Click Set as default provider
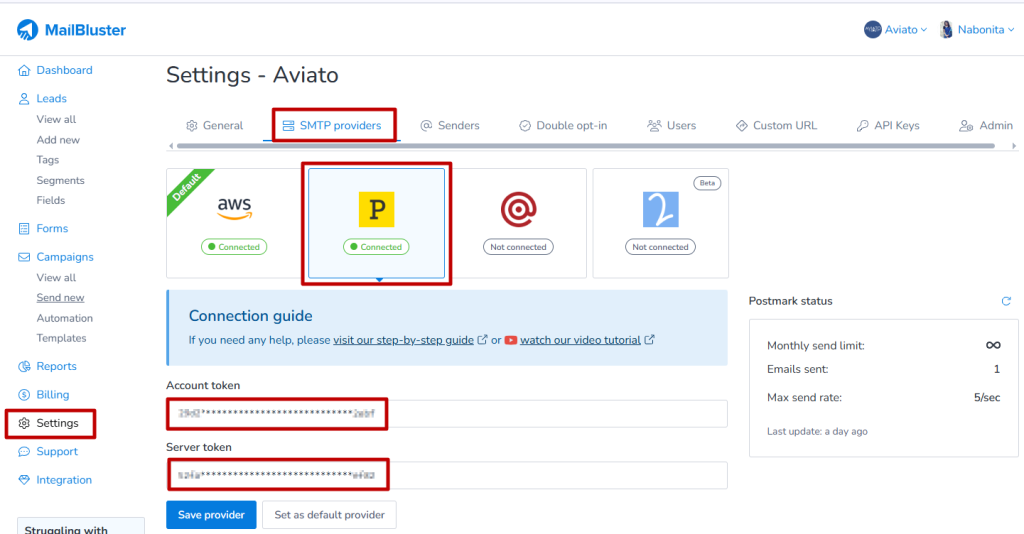1024x534 pixels. [329, 515]
